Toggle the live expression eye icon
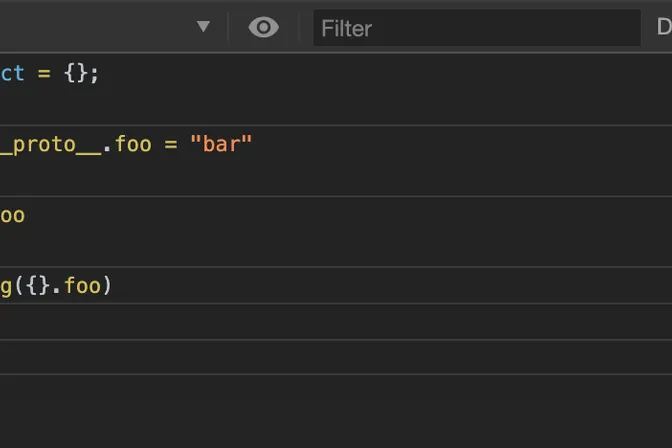This screenshot has width=672, height=448. (x=263, y=27)
